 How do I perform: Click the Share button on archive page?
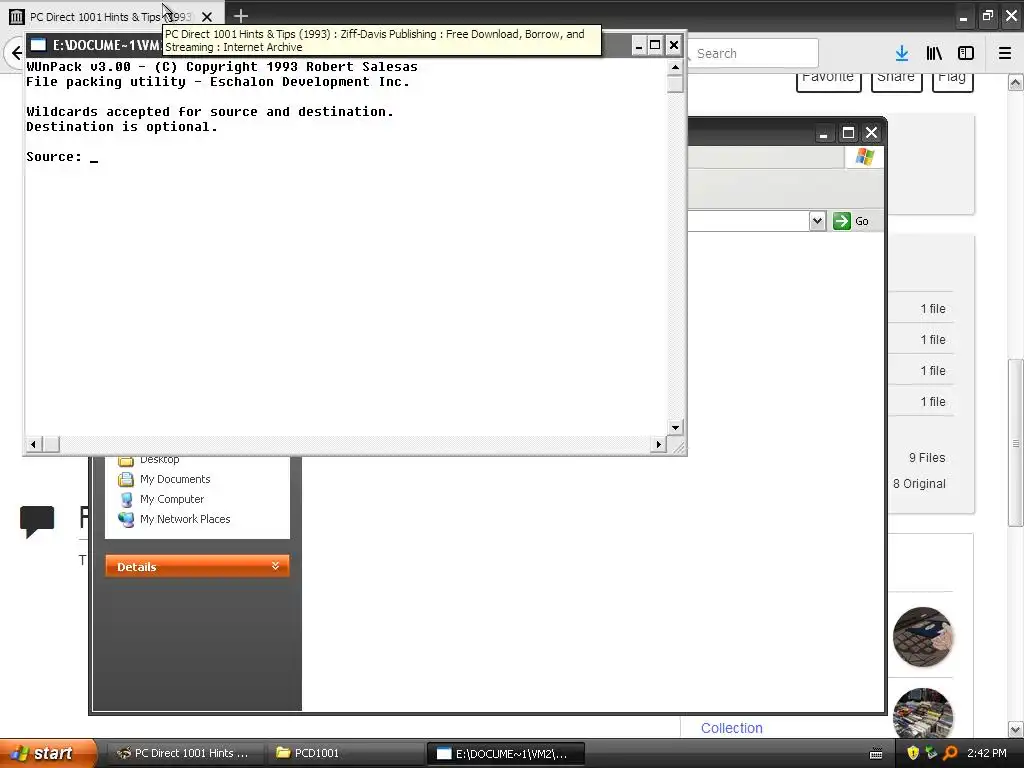[x=896, y=81]
